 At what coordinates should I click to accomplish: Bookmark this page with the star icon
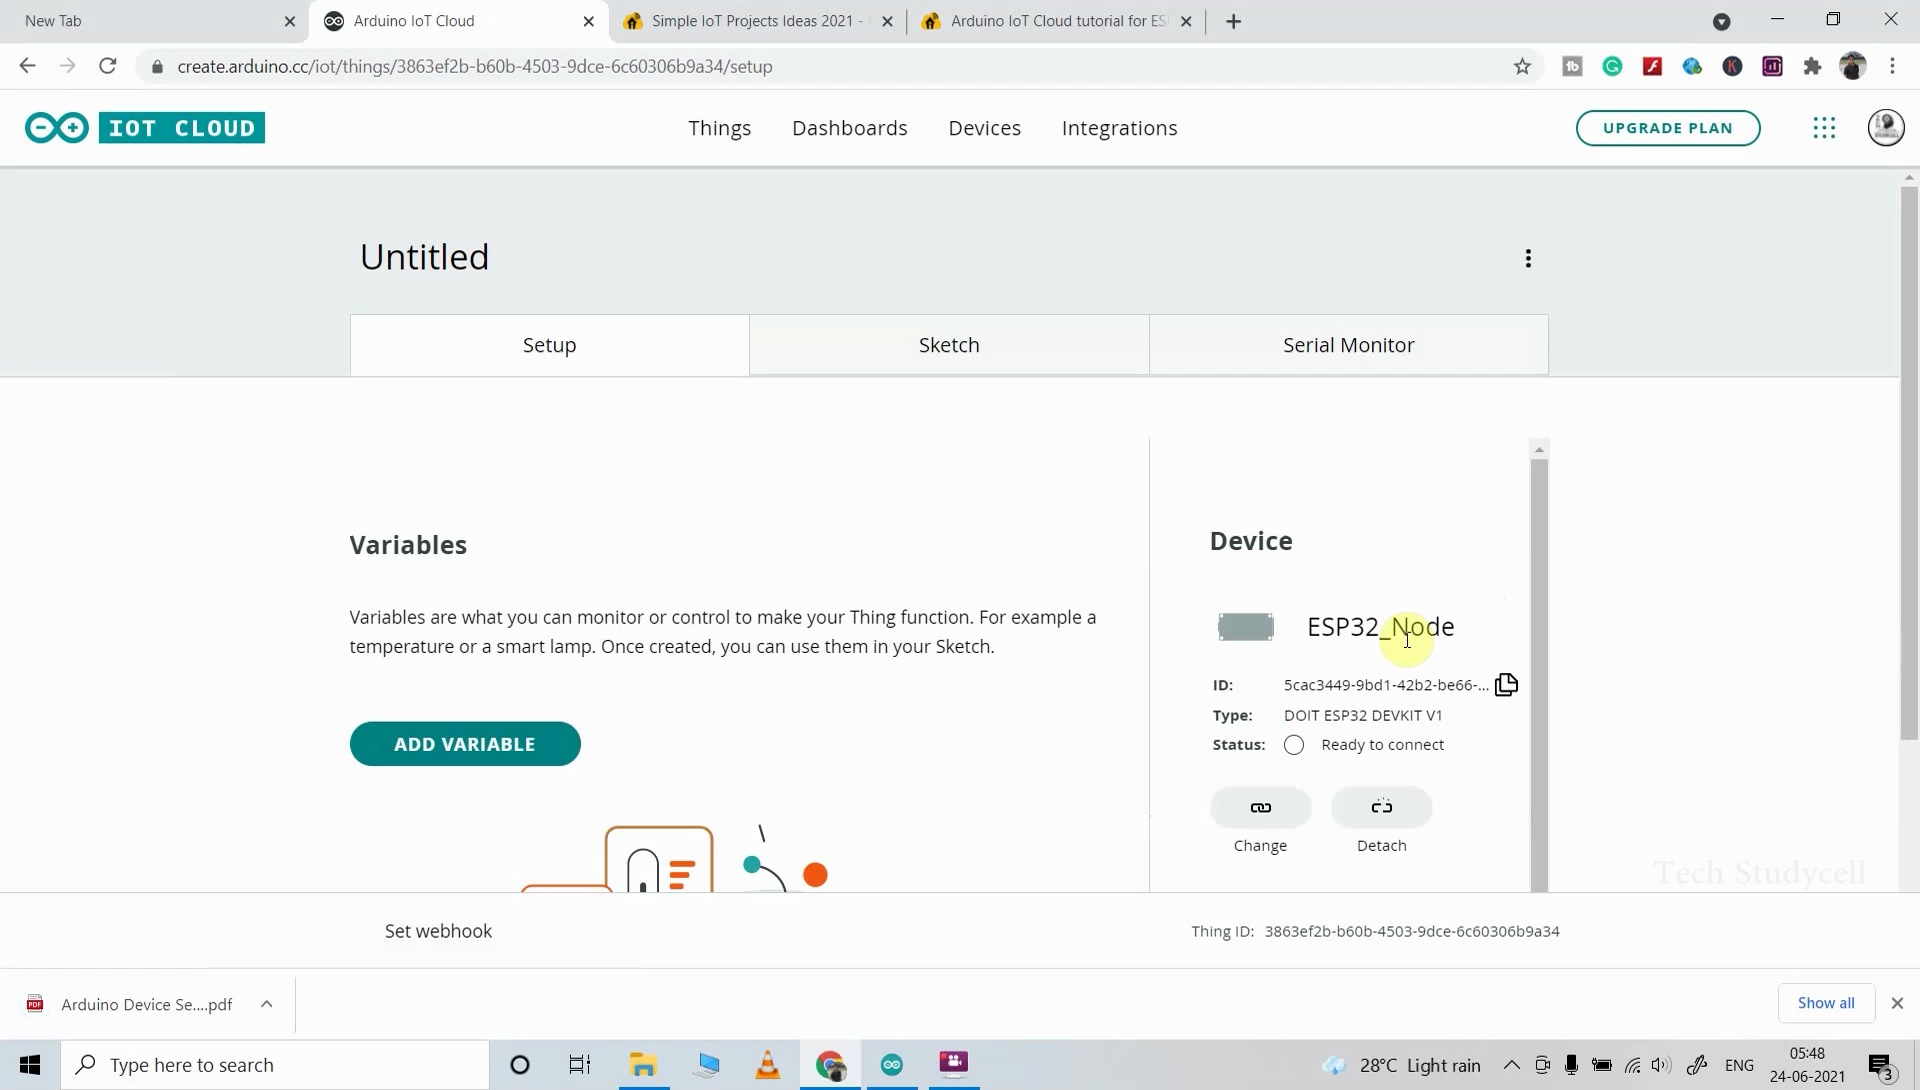pos(1522,67)
